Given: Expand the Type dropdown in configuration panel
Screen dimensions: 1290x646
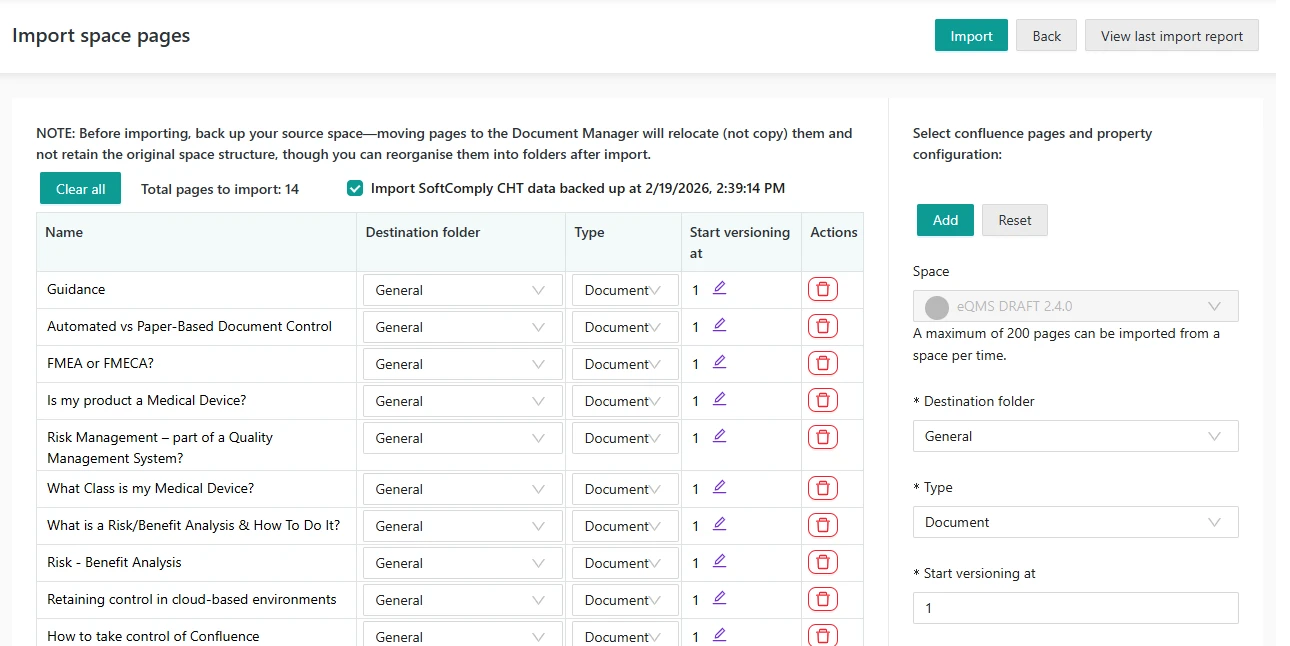Looking at the screenshot, I should coord(1074,522).
